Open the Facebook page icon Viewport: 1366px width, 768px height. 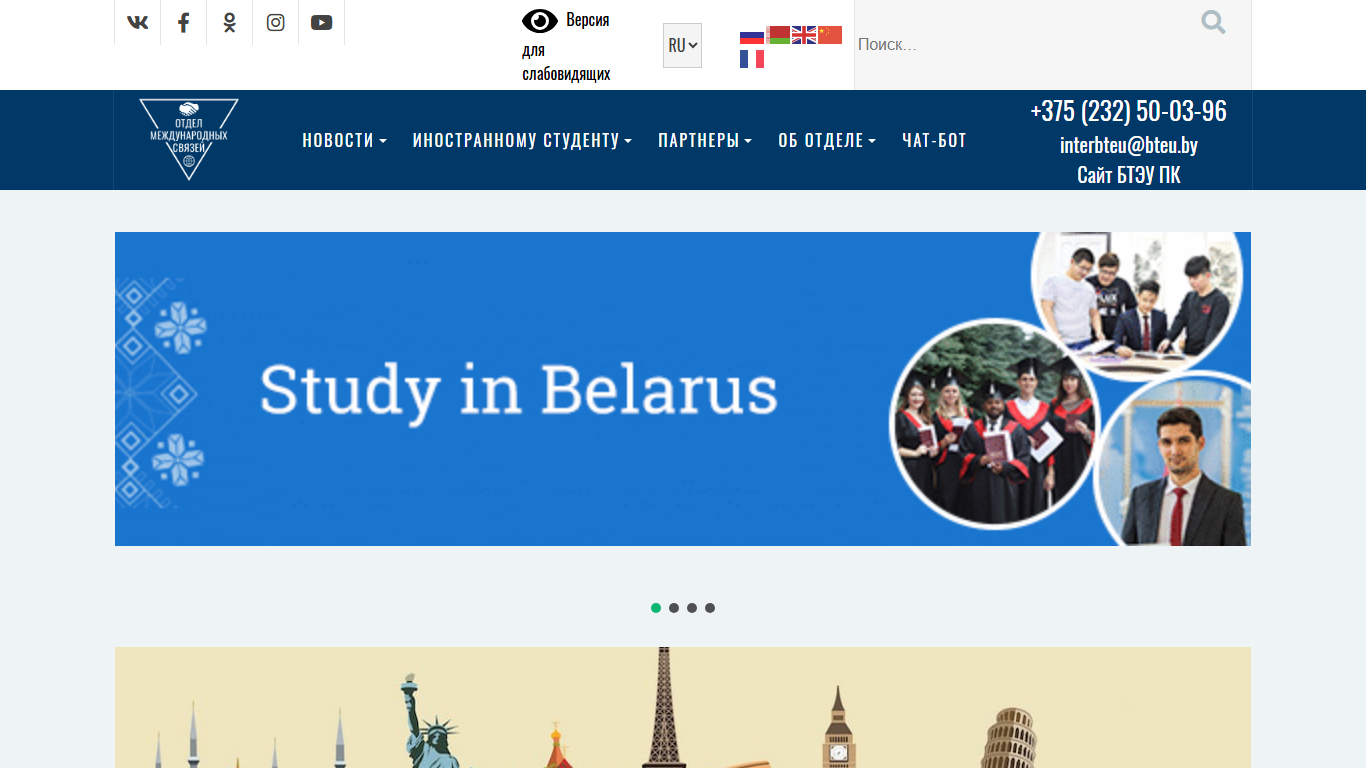click(x=183, y=23)
